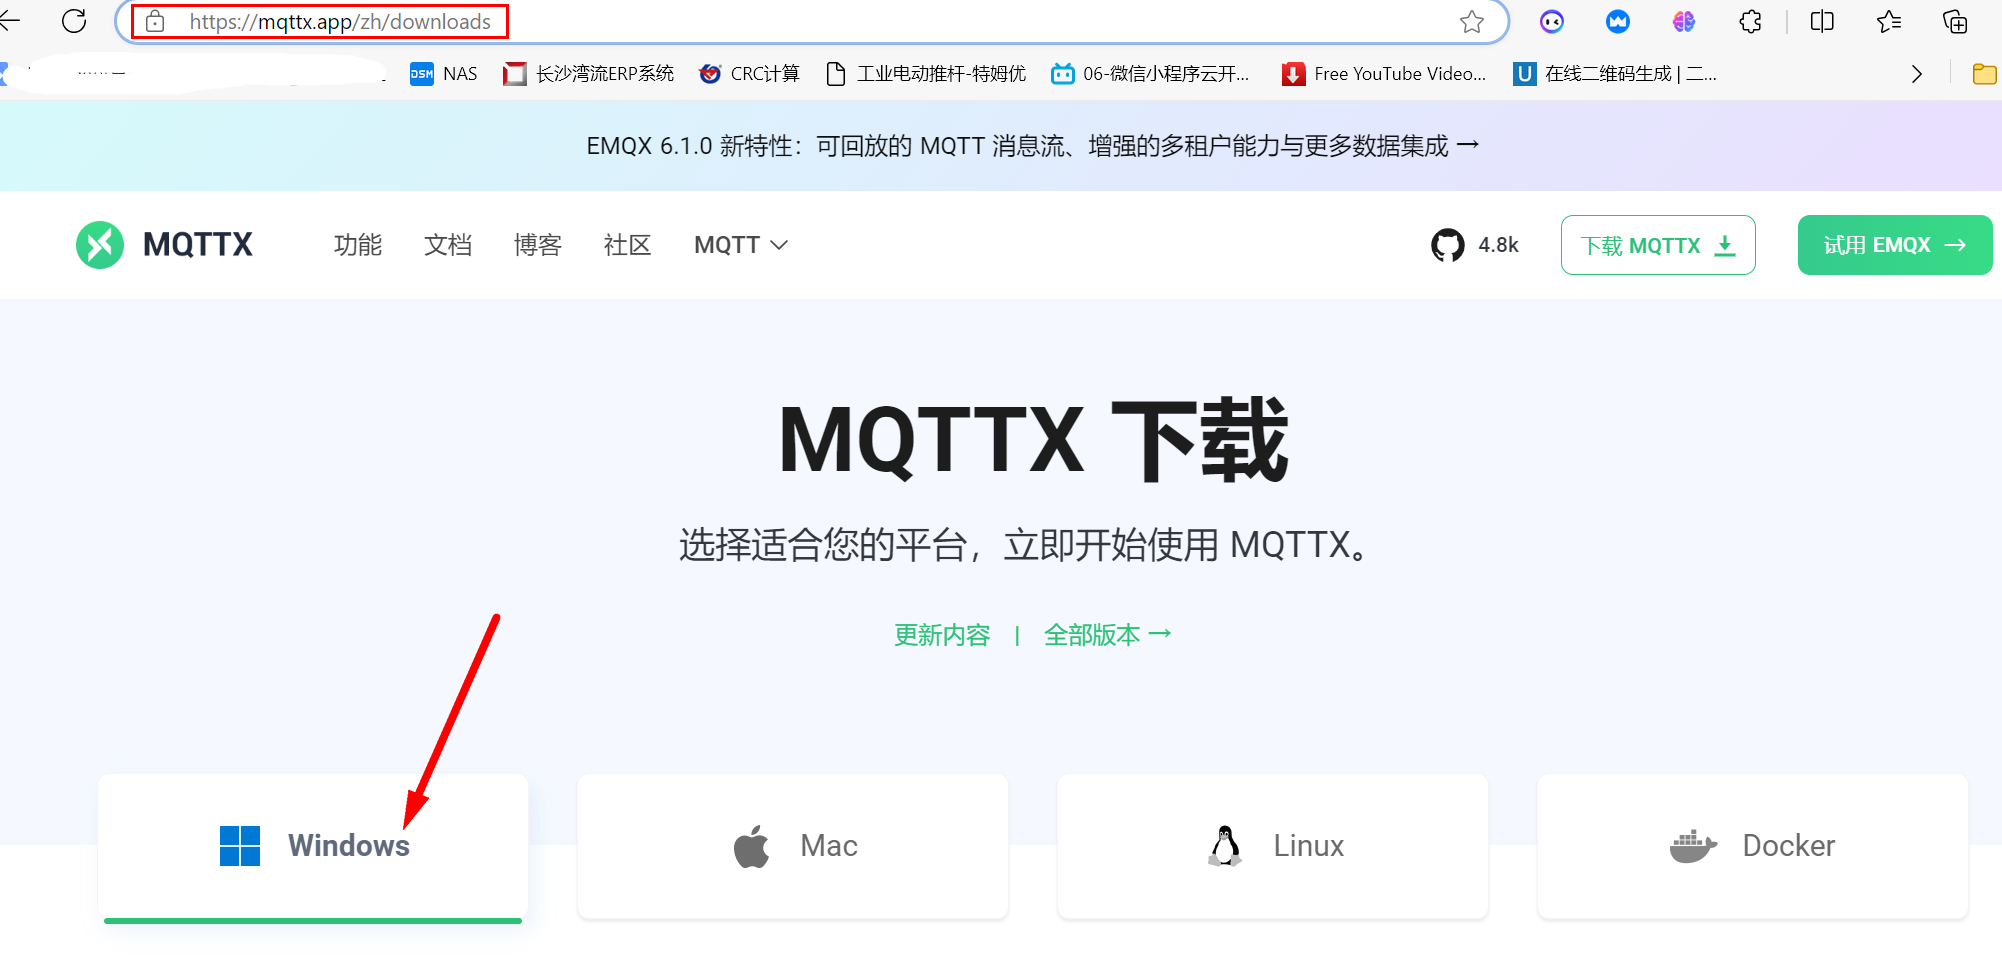Click the 下载 MQTTX button

1658,245
